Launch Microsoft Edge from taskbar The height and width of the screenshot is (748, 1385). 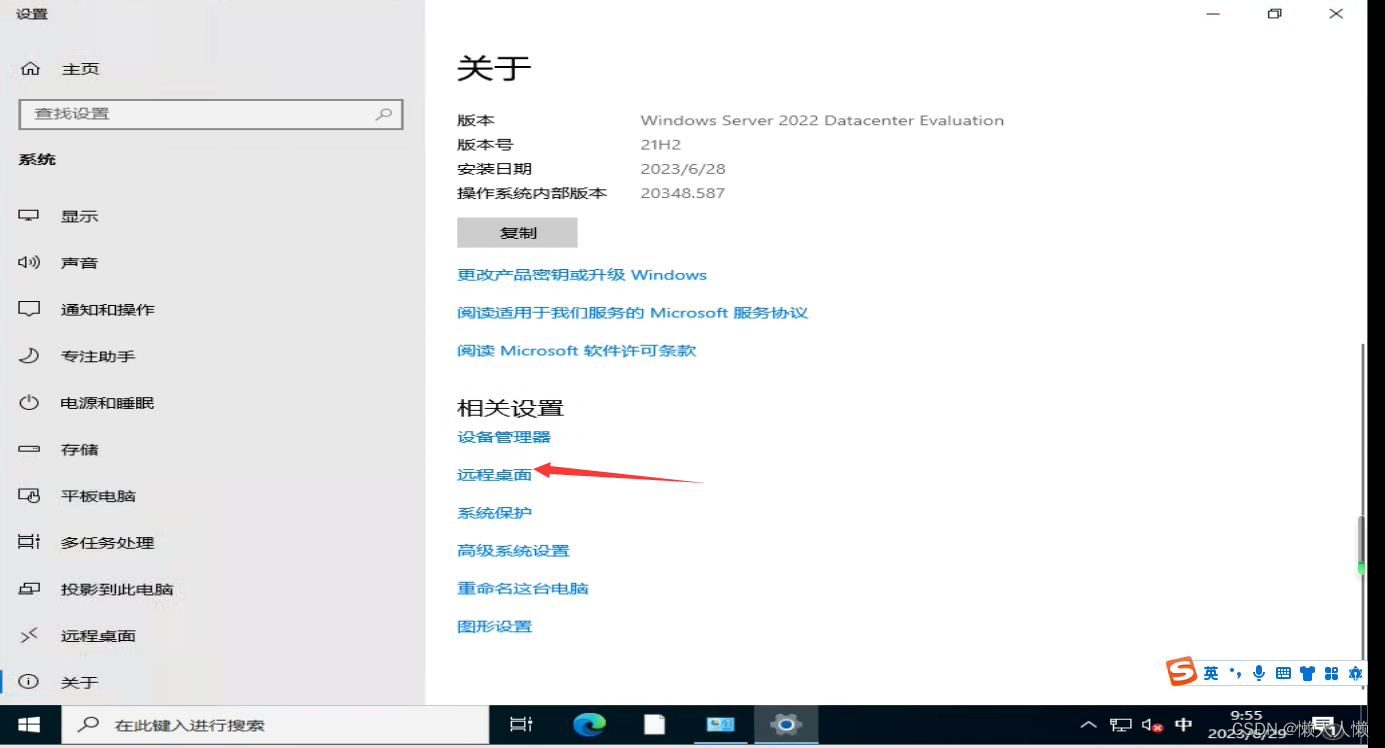[x=588, y=724]
